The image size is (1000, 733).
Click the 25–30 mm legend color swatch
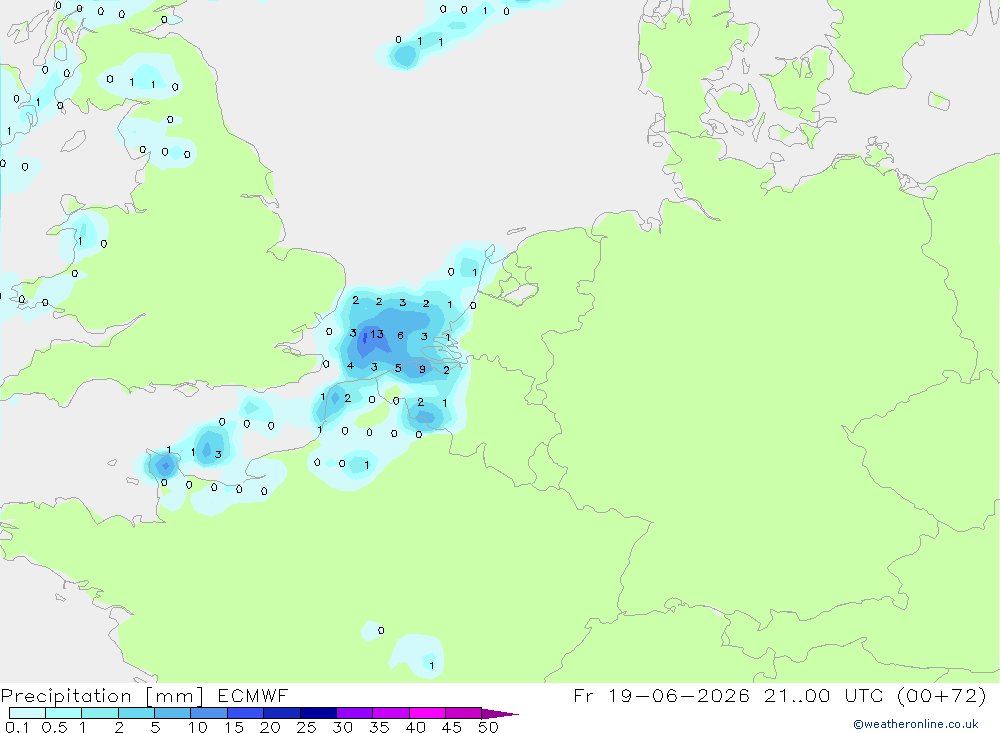click(318, 713)
